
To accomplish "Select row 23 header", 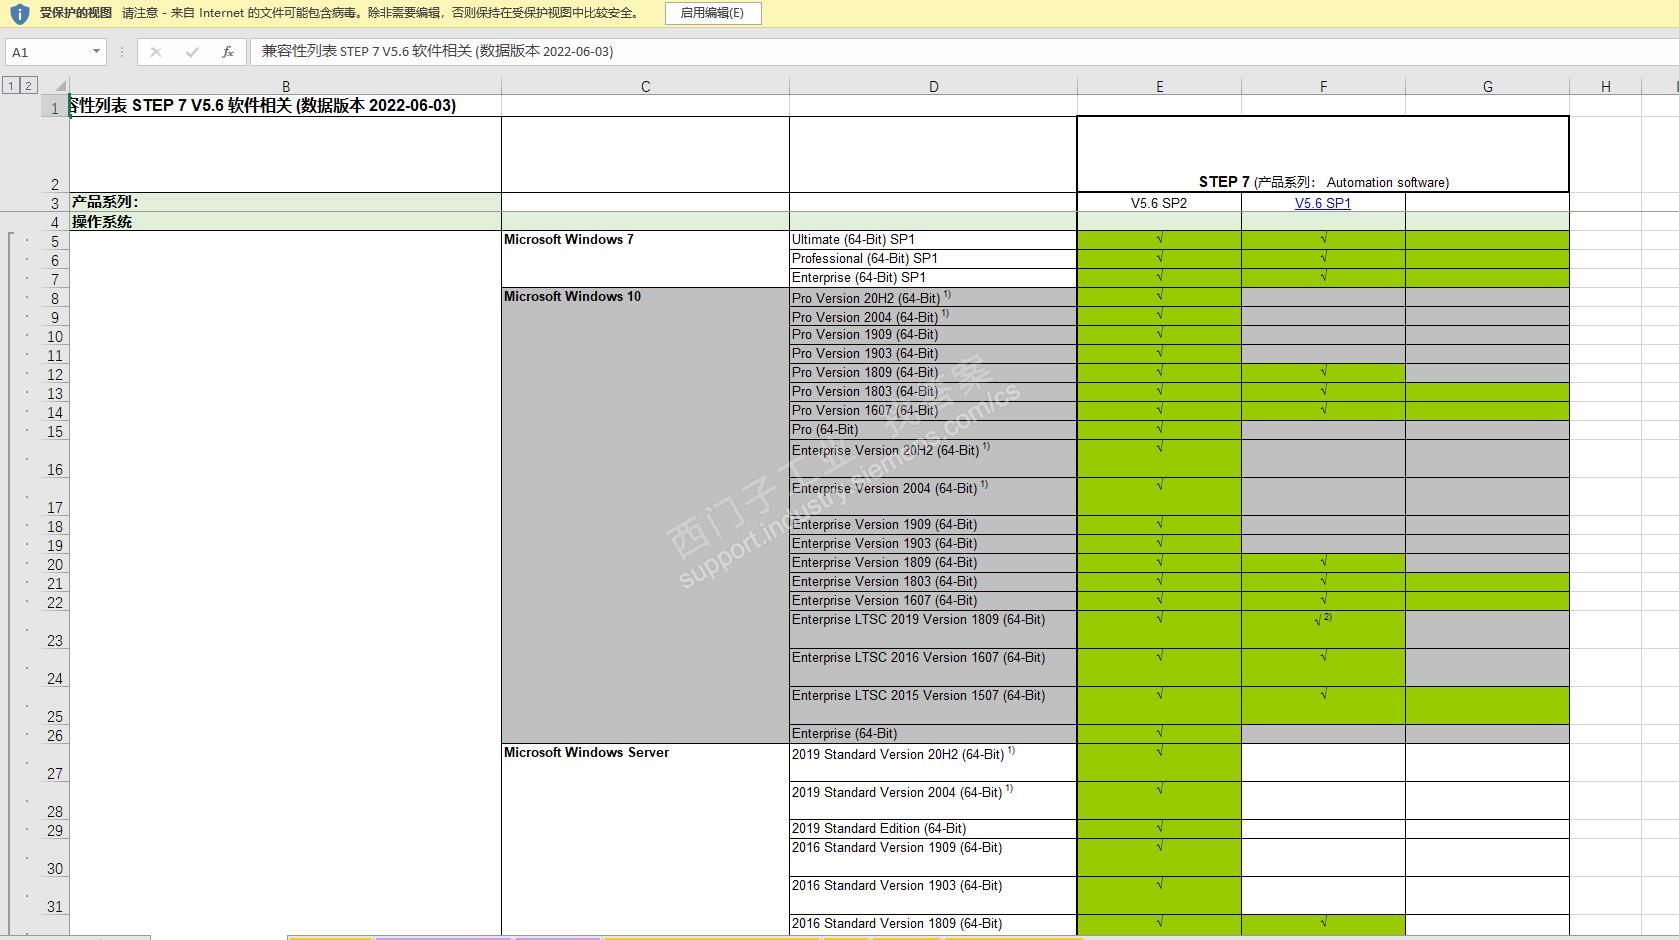I will [55, 630].
